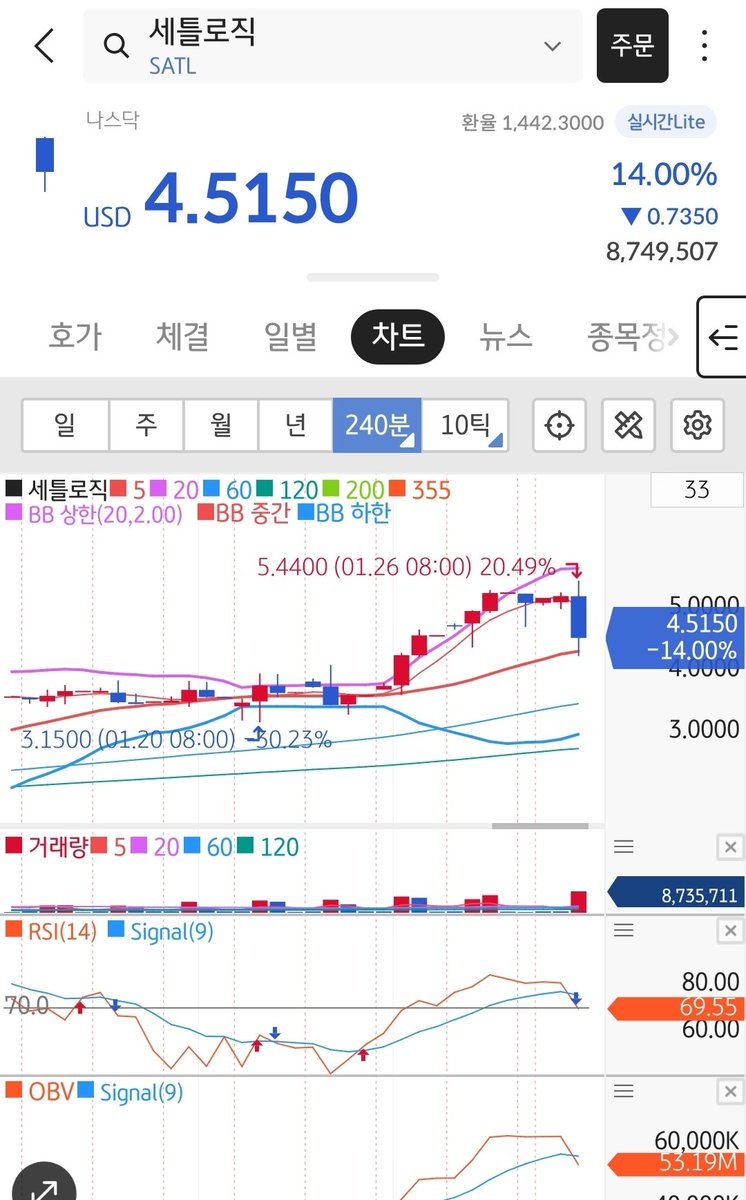
Task: Open the 종목정보 tab
Action: point(625,336)
